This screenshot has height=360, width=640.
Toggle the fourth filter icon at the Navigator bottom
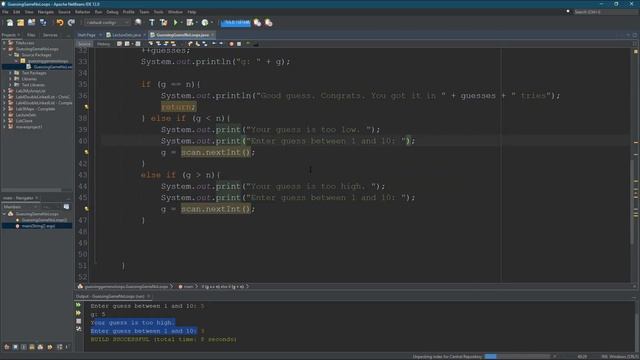click(x=32, y=347)
